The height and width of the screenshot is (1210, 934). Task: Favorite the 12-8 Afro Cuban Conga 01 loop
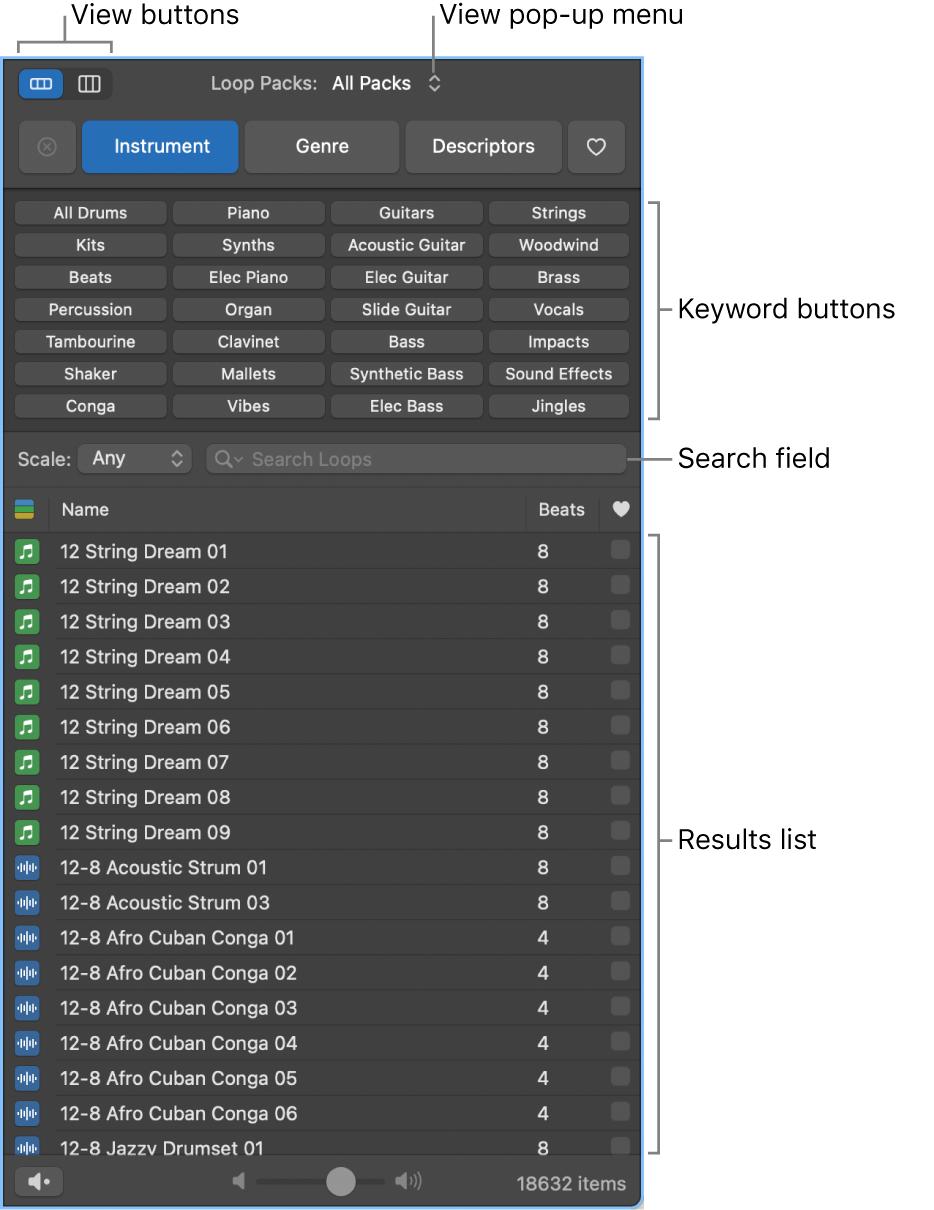tap(620, 936)
